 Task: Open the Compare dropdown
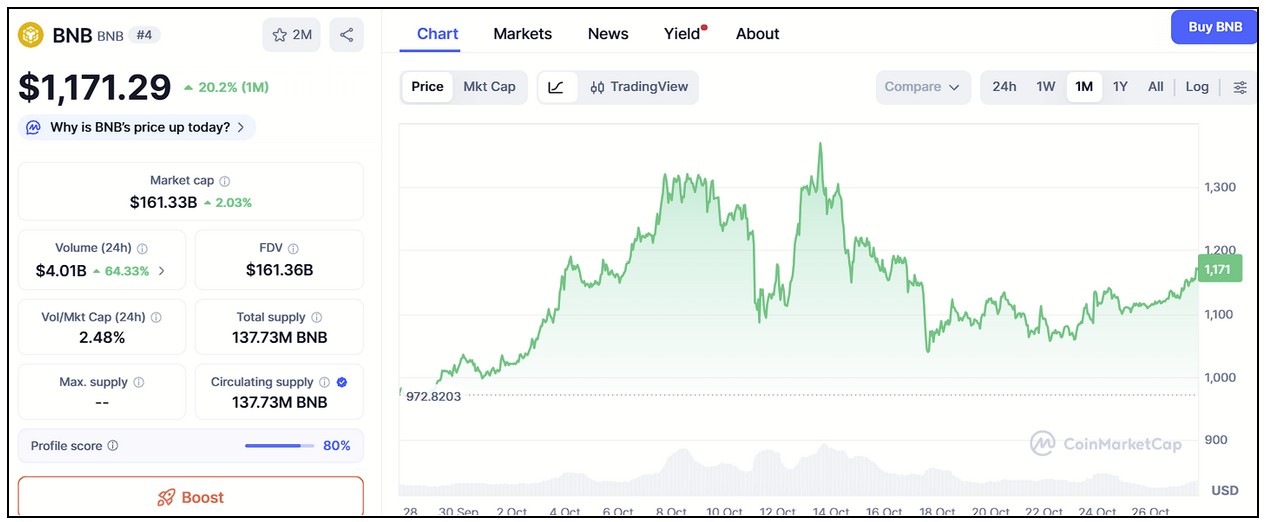[922, 87]
